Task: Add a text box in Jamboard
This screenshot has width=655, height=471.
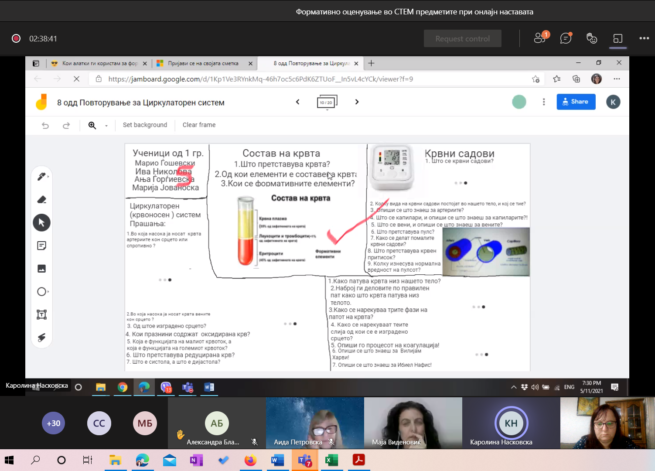Action: coord(41,314)
